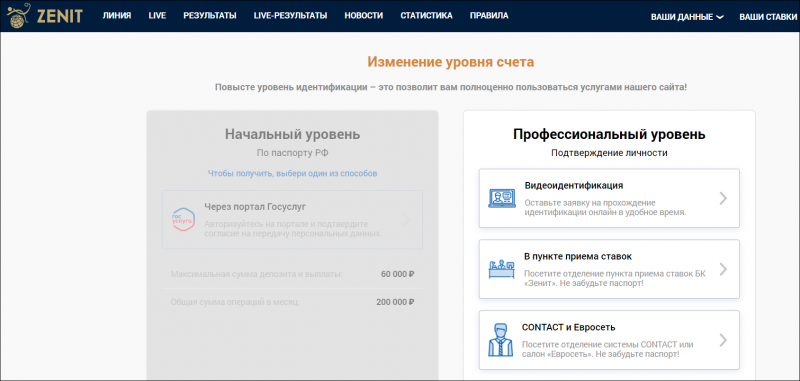
Task: Click the betting shop desk icon
Action: point(502,269)
